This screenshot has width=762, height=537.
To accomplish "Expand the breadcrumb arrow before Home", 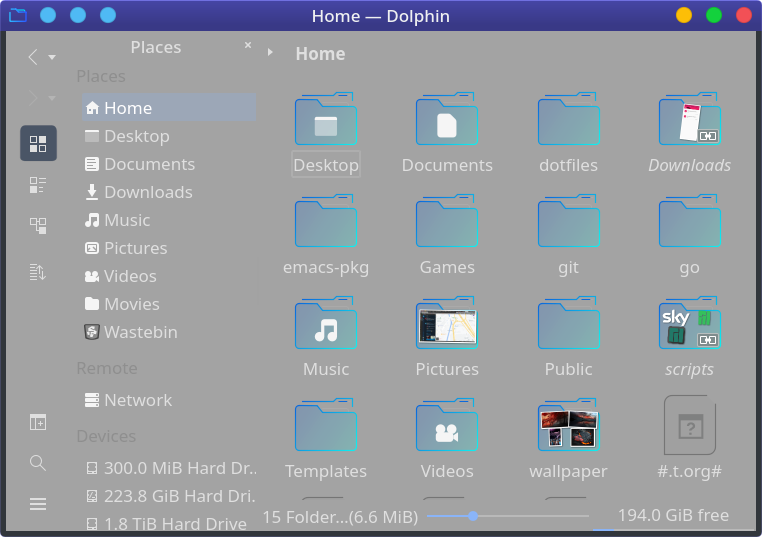I will point(270,53).
